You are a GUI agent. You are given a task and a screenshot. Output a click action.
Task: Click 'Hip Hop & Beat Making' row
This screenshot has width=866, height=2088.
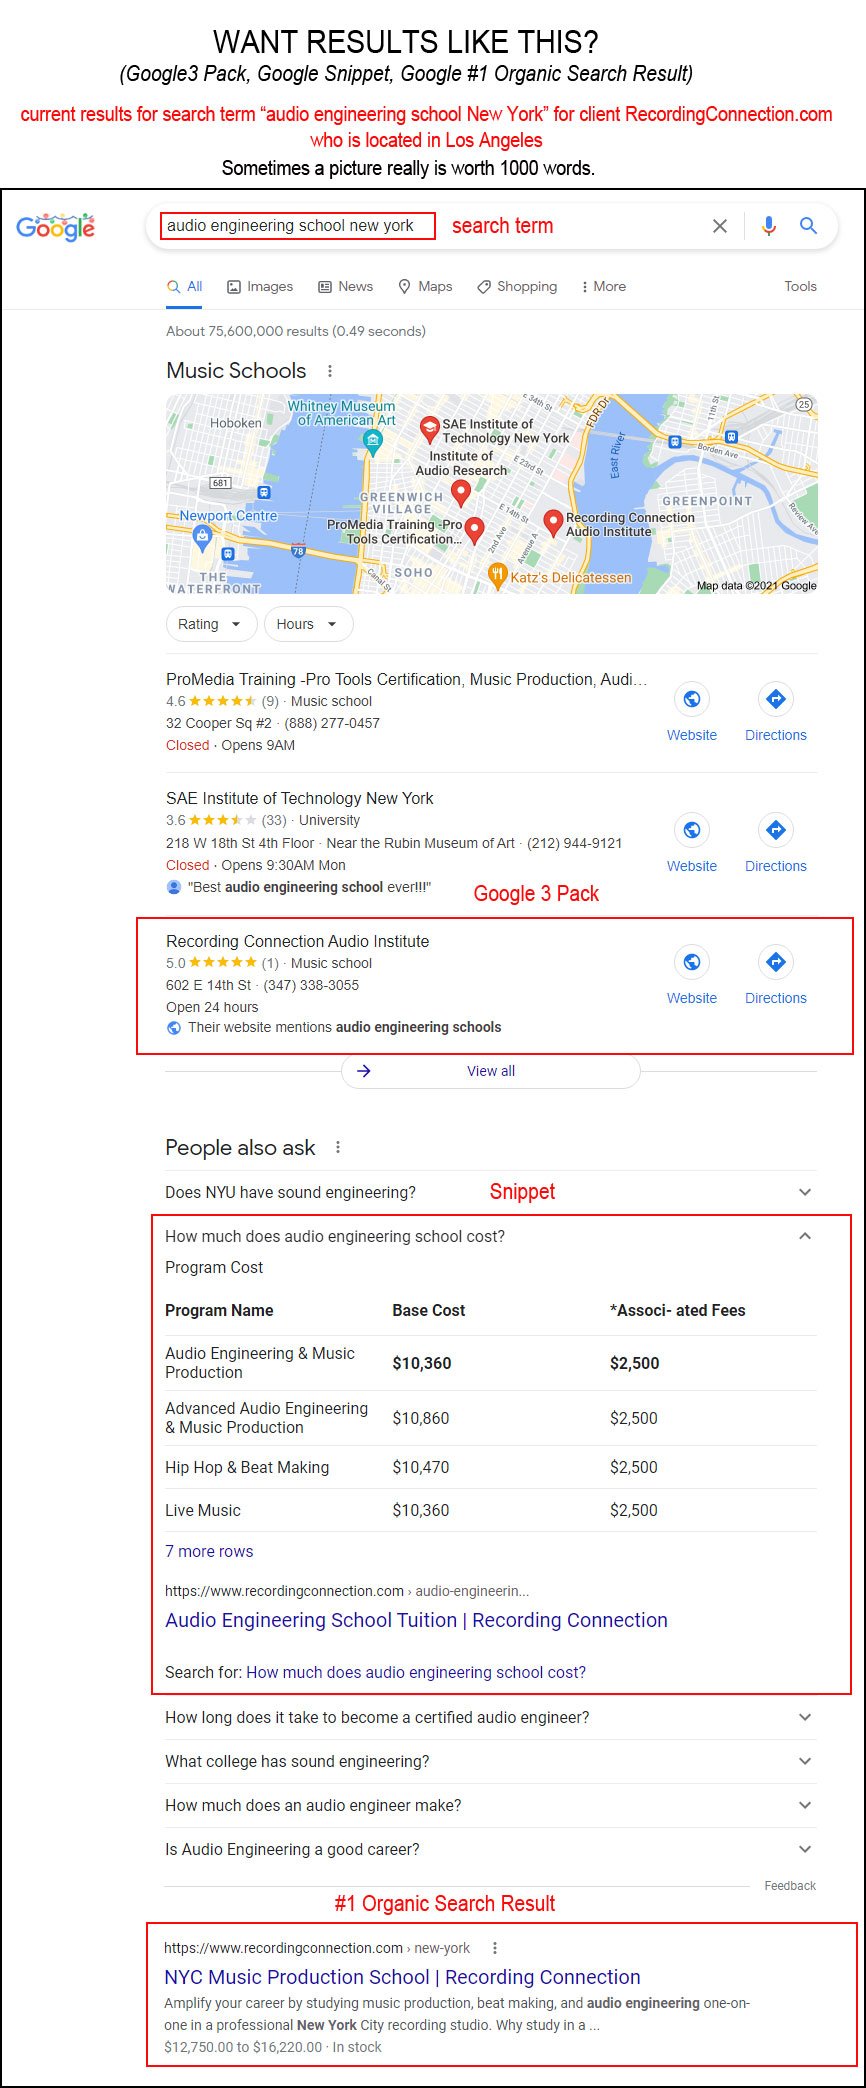click(491, 1467)
